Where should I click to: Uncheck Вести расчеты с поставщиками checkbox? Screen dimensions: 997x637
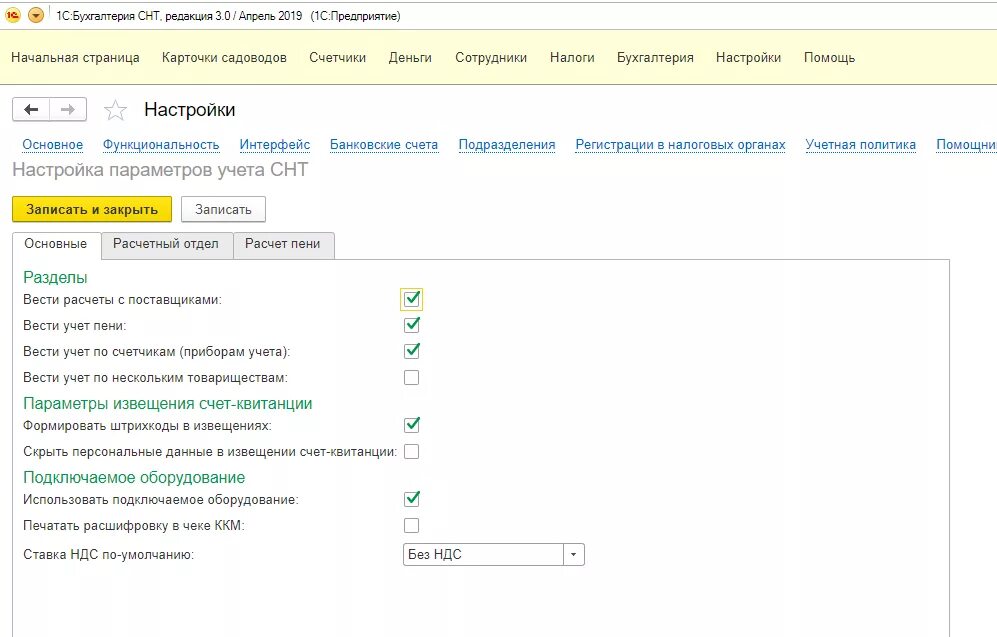[x=412, y=299]
